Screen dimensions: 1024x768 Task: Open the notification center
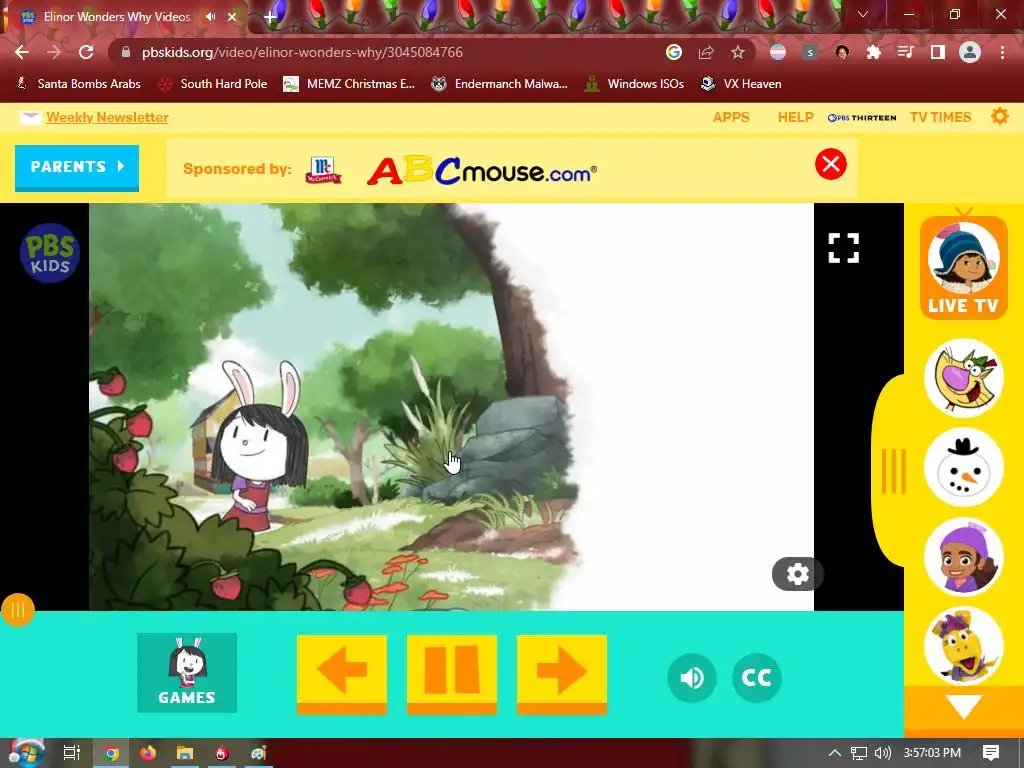991,753
